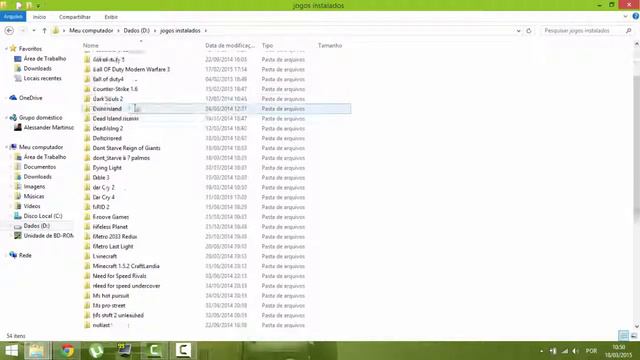Switch to large icons view in status bar
The height and width of the screenshot is (360, 640).
(634, 336)
